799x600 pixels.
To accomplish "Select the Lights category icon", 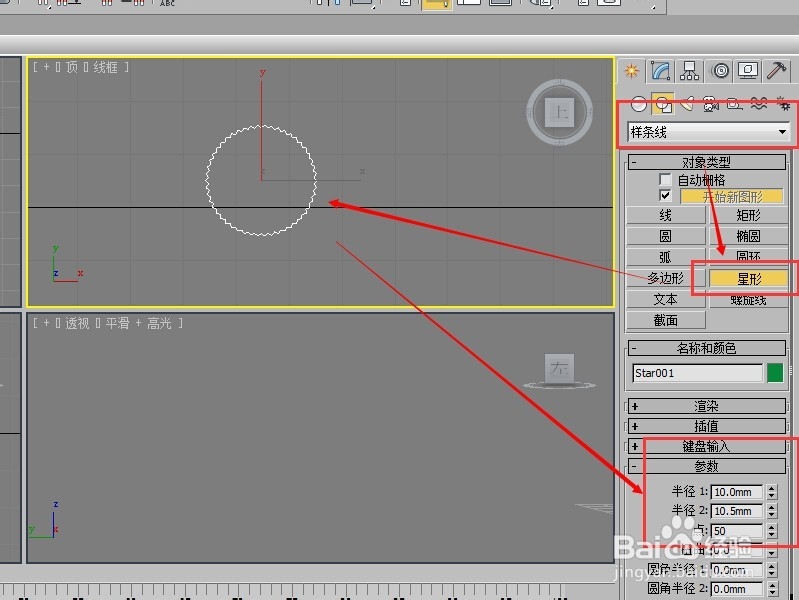I will tap(687, 104).
